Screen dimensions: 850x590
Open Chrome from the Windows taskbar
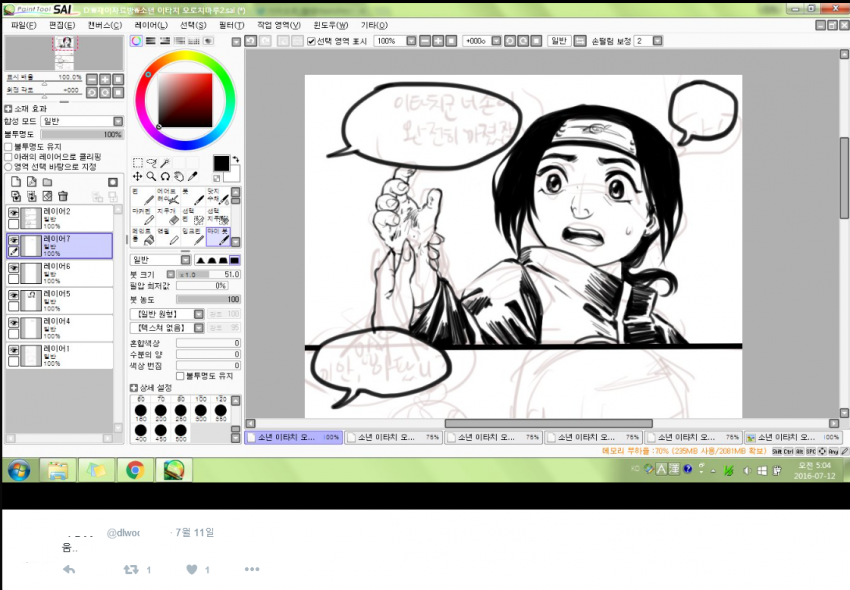click(133, 469)
